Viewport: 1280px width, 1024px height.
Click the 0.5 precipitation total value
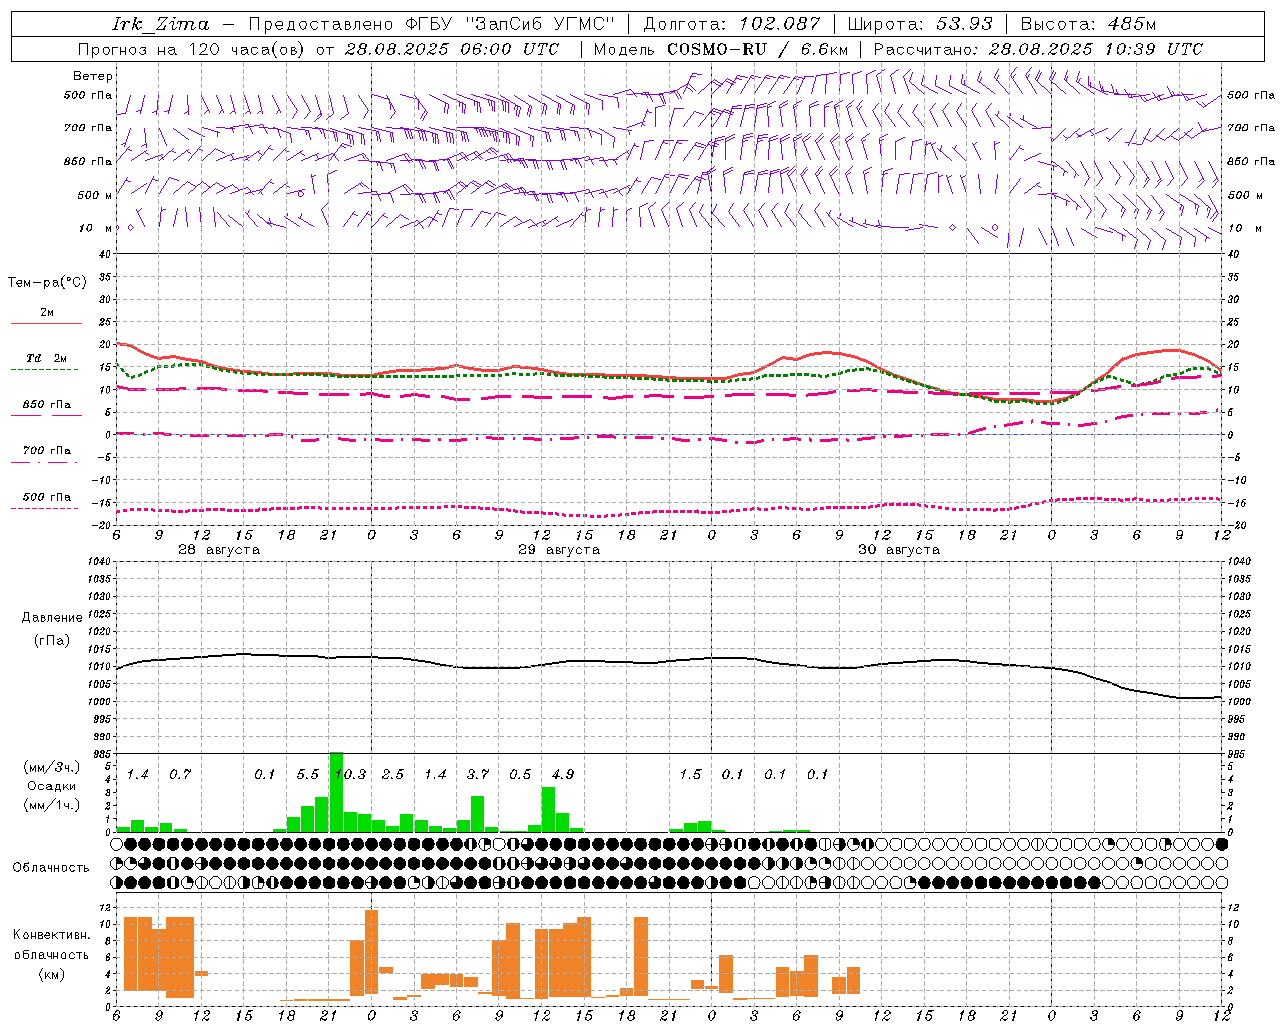click(x=520, y=775)
